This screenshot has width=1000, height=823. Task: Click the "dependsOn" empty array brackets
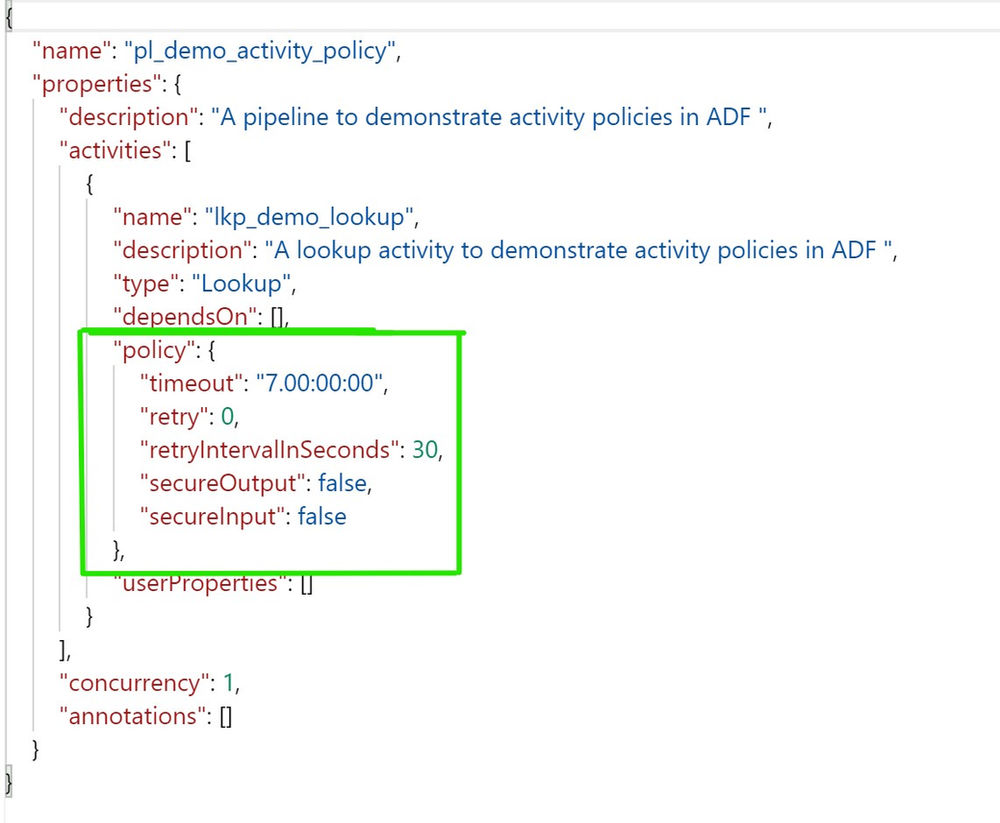[277, 317]
